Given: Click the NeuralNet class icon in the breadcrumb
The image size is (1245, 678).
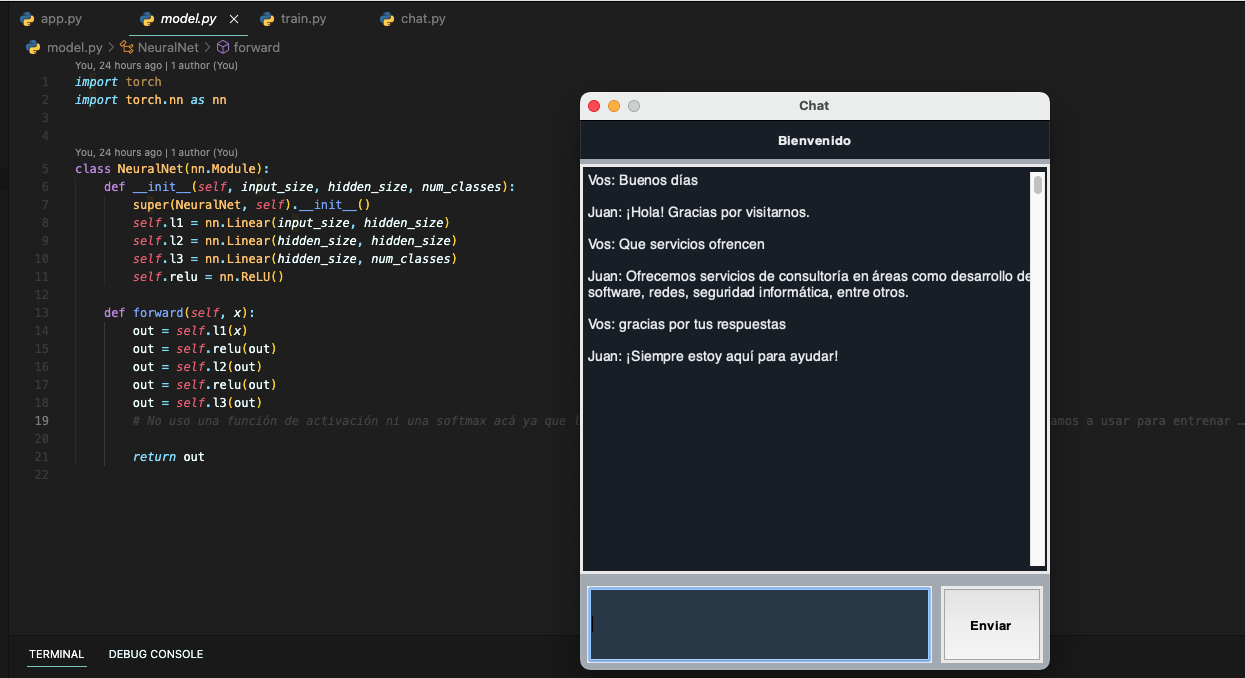Looking at the screenshot, I should (127, 47).
